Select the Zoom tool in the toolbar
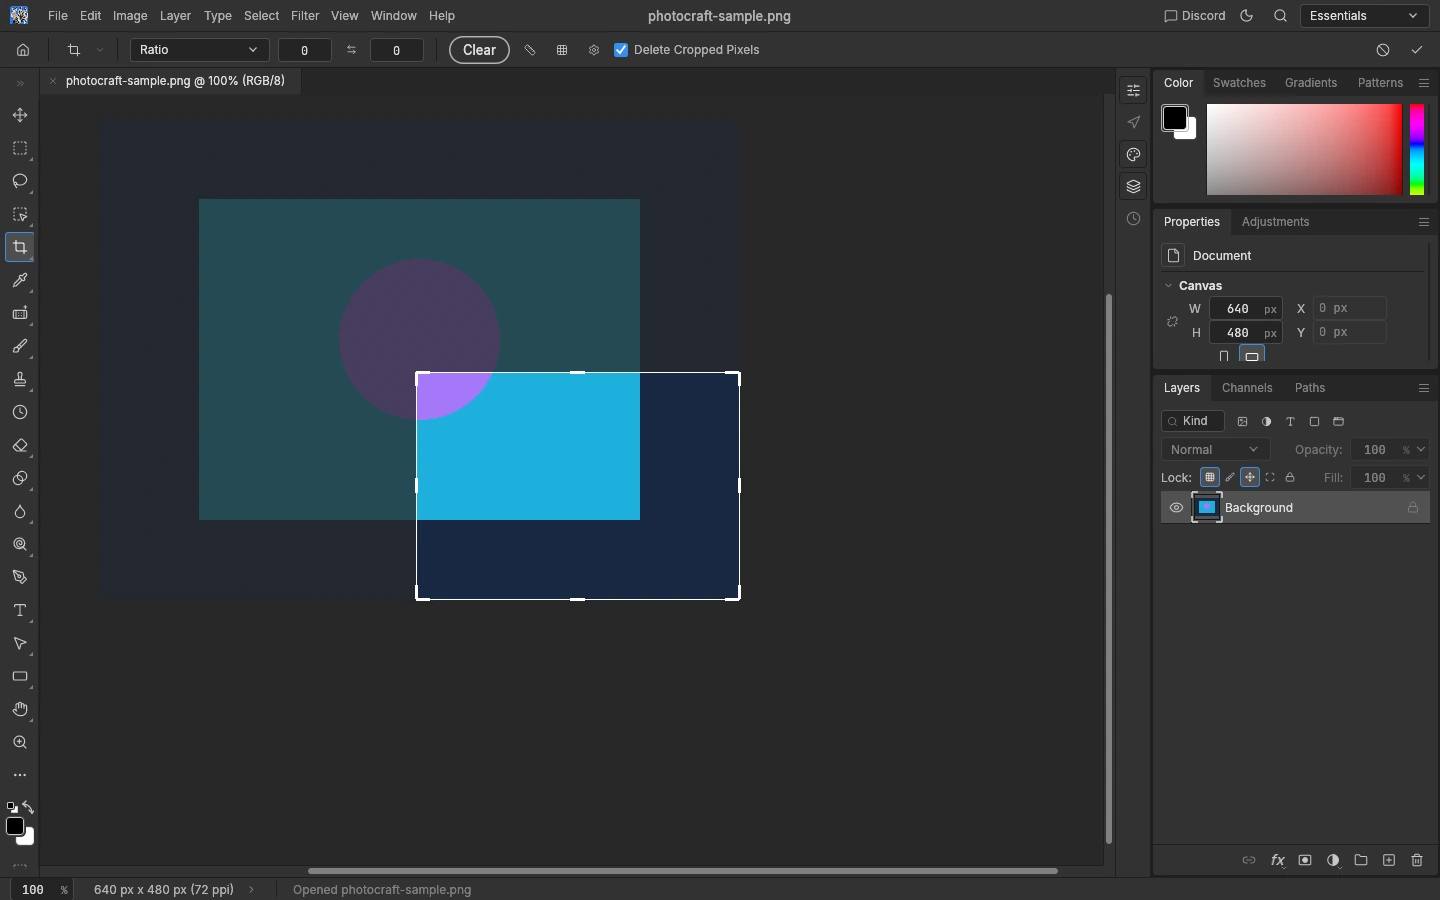1440x900 pixels. [20, 743]
